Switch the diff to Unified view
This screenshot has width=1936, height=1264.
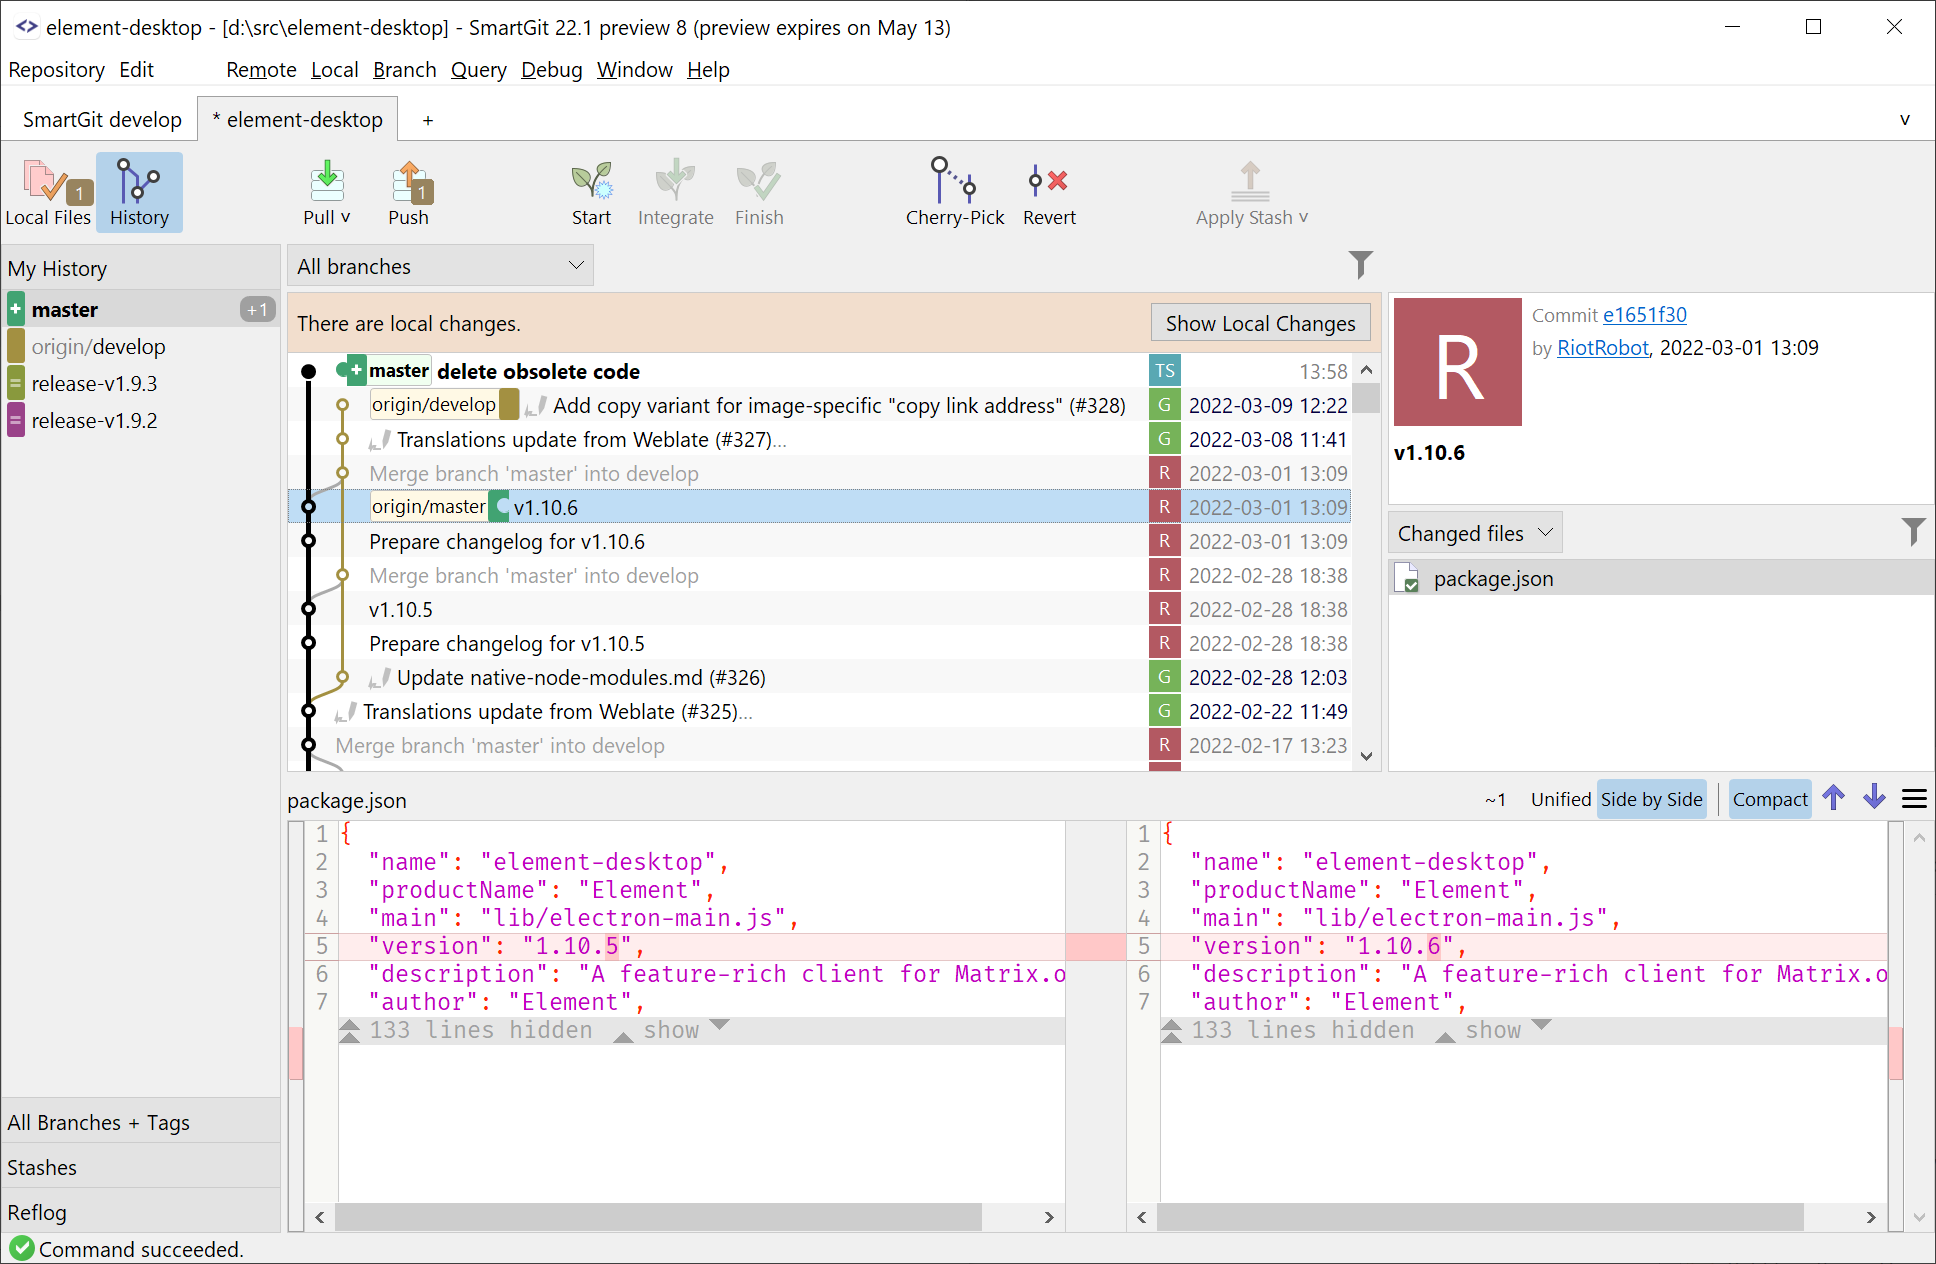(1561, 799)
